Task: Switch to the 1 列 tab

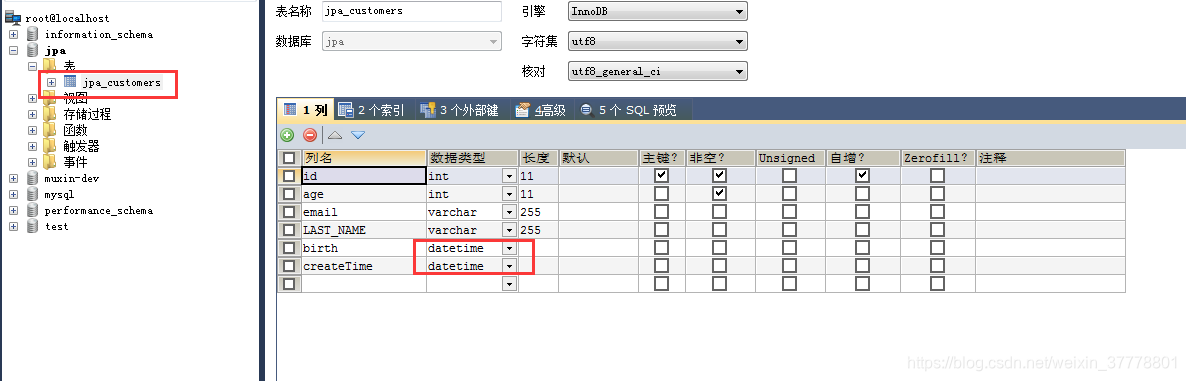Action: pos(306,110)
